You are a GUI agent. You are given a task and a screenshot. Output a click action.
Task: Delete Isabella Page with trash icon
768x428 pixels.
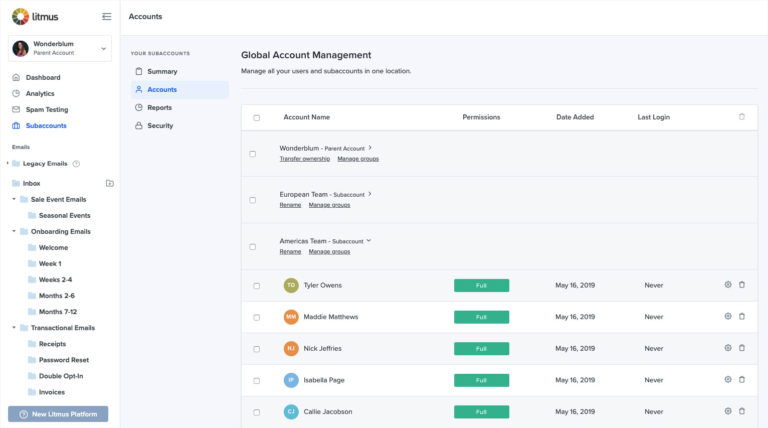[x=742, y=380]
